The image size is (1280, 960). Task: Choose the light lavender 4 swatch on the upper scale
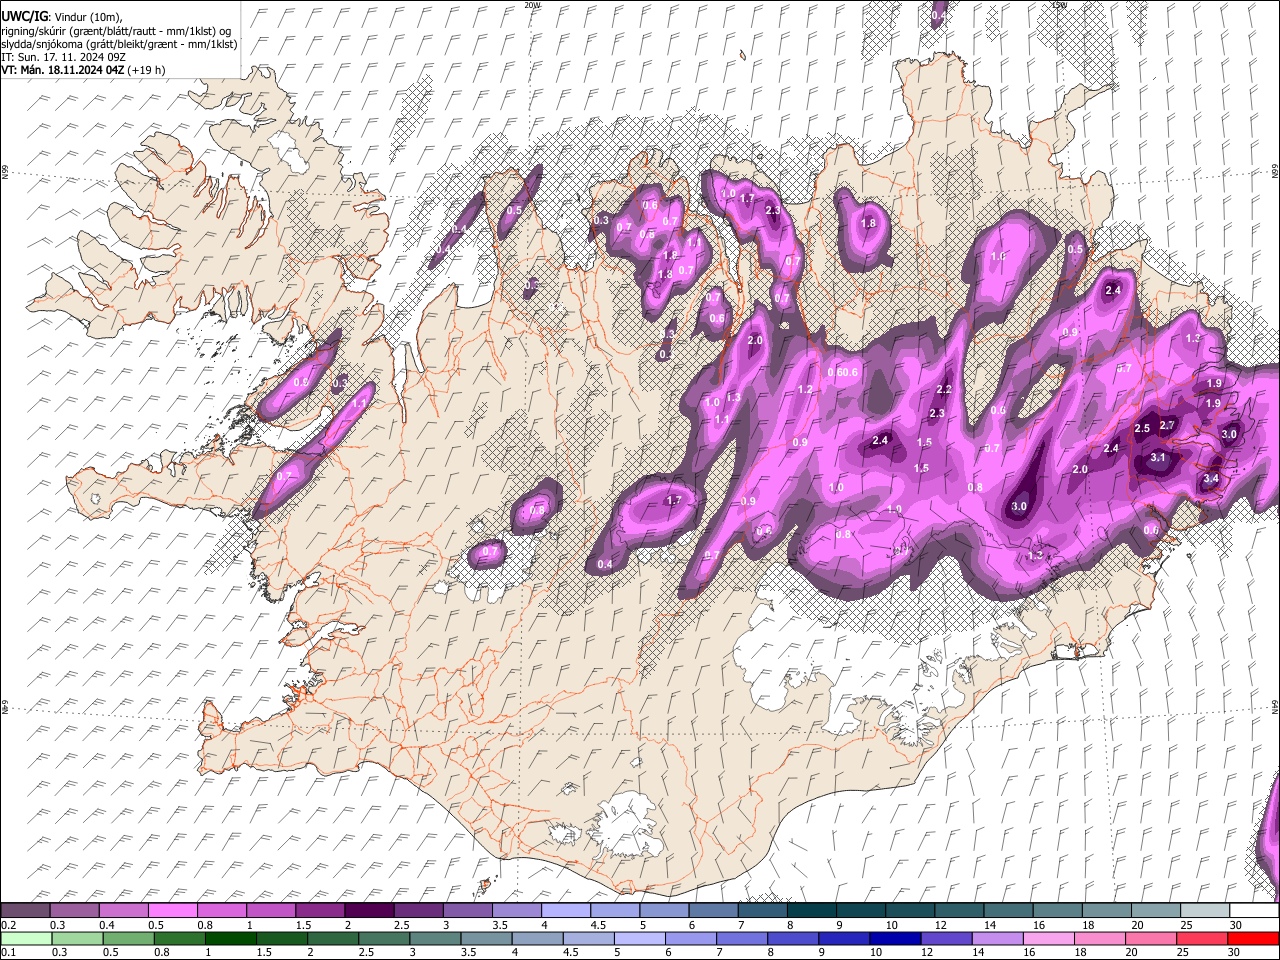[566, 911]
